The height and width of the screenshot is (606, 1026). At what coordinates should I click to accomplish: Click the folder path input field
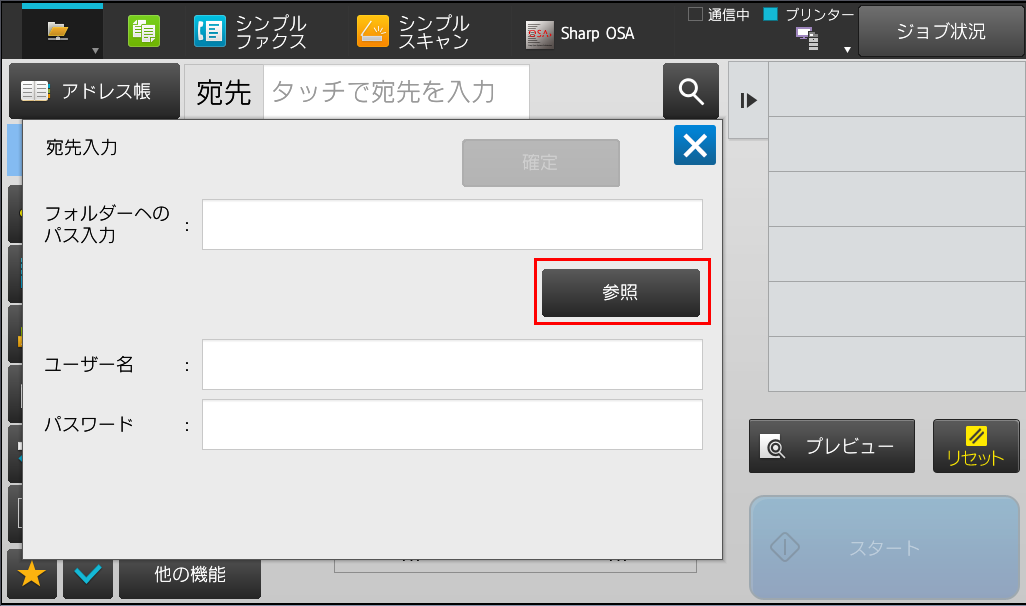coord(452,224)
